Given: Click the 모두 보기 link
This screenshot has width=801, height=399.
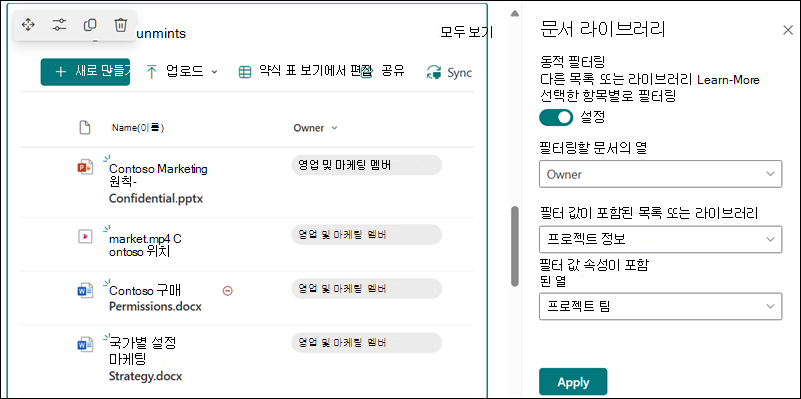Looking at the screenshot, I should (x=466, y=32).
